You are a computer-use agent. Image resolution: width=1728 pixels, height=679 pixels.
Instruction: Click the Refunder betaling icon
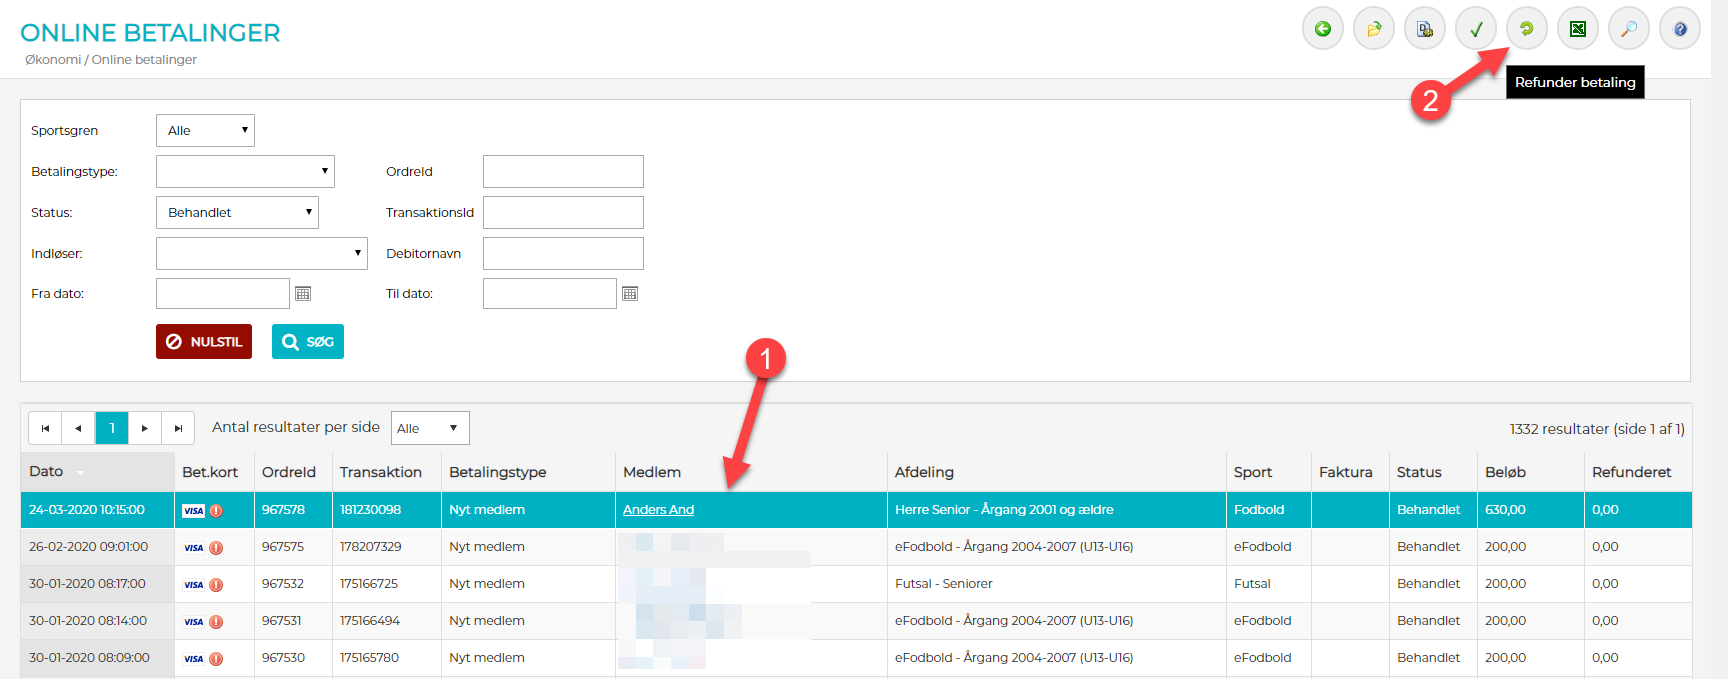pyautogui.click(x=1526, y=29)
